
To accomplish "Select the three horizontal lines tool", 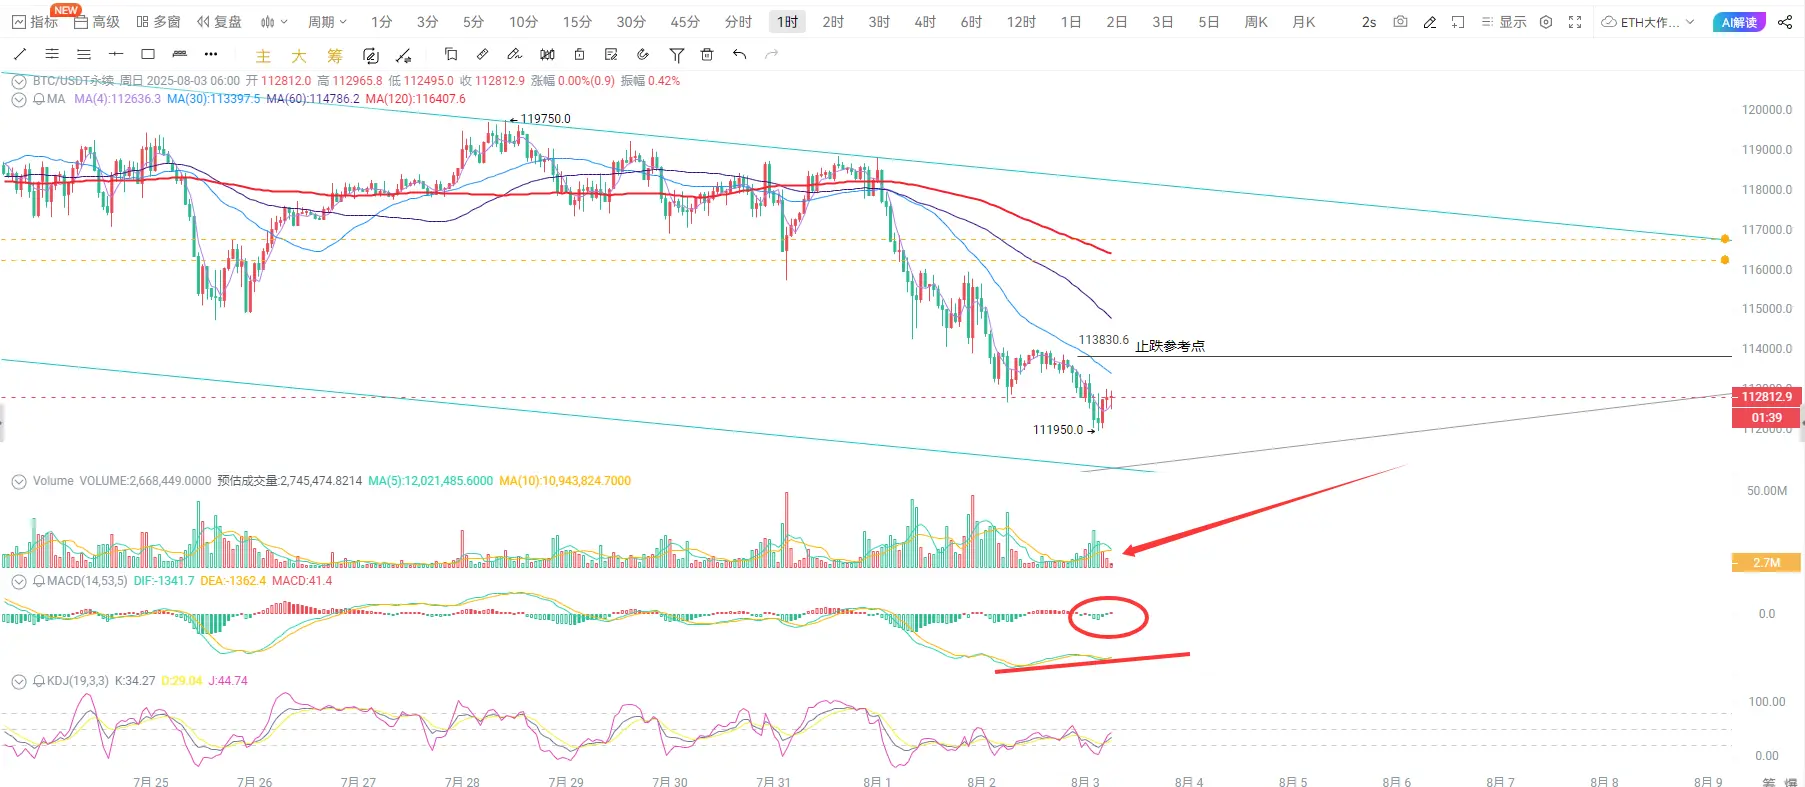I will [84, 54].
